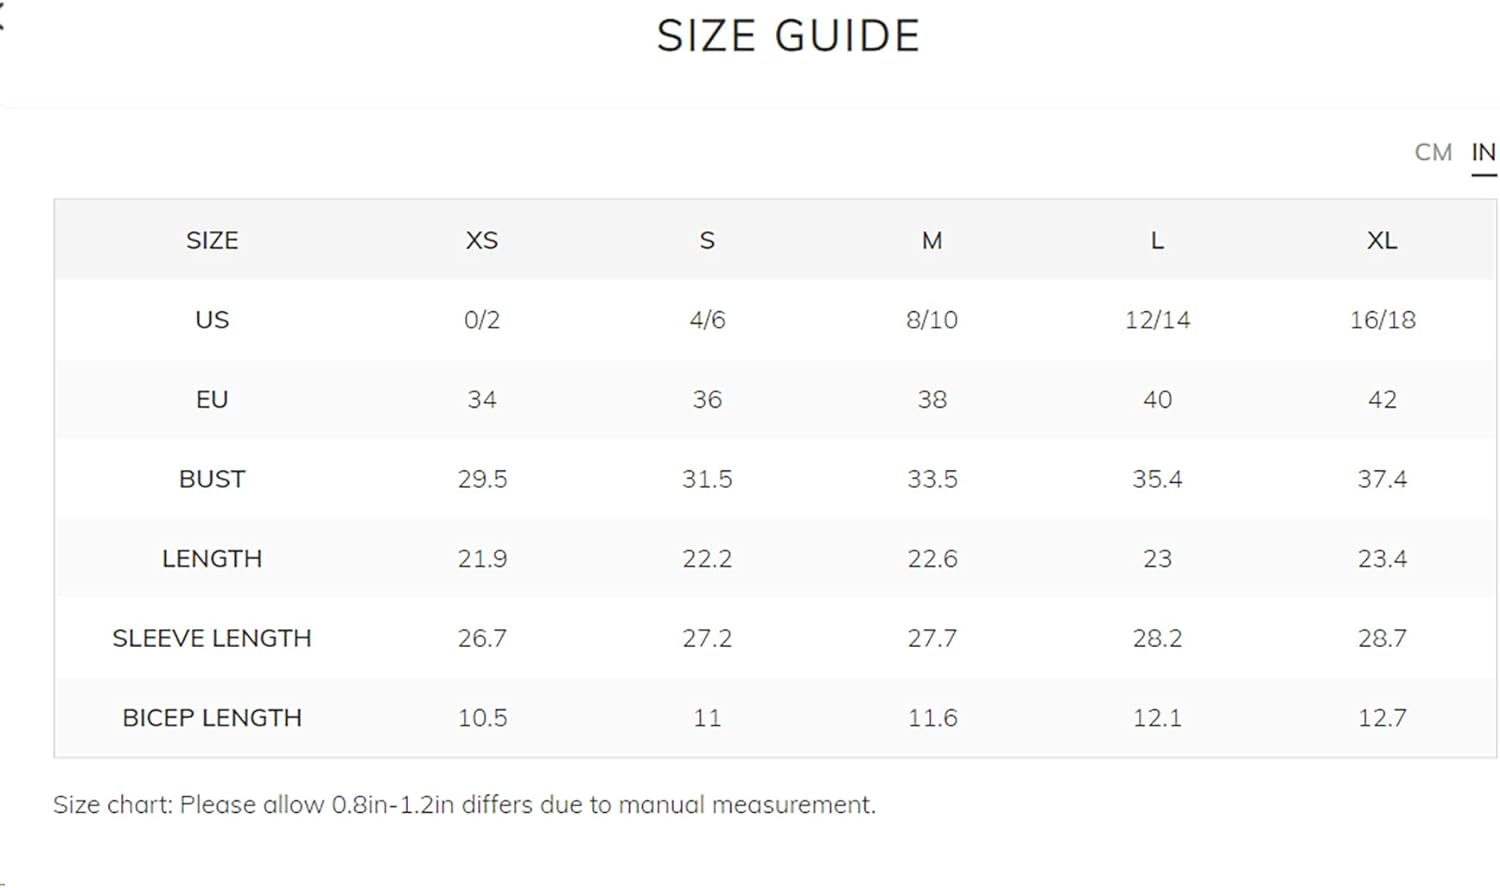
Task: Click the BUST row label
Action: [212, 479]
